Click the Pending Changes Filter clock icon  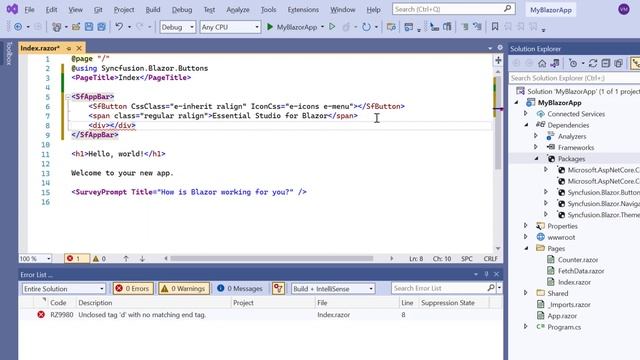click(573, 63)
